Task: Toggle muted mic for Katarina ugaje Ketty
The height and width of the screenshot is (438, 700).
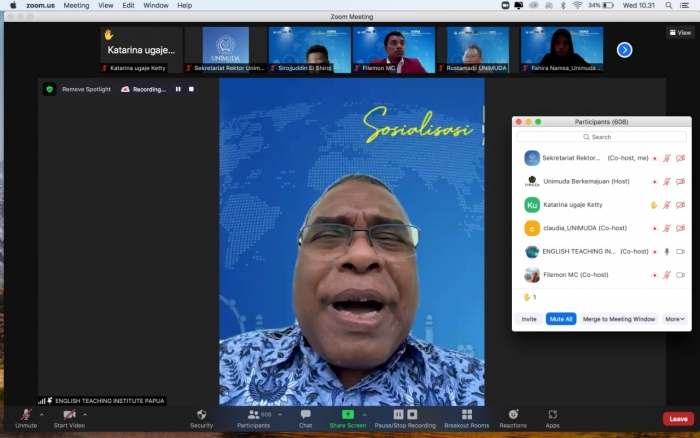Action: pyautogui.click(x=666, y=205)
